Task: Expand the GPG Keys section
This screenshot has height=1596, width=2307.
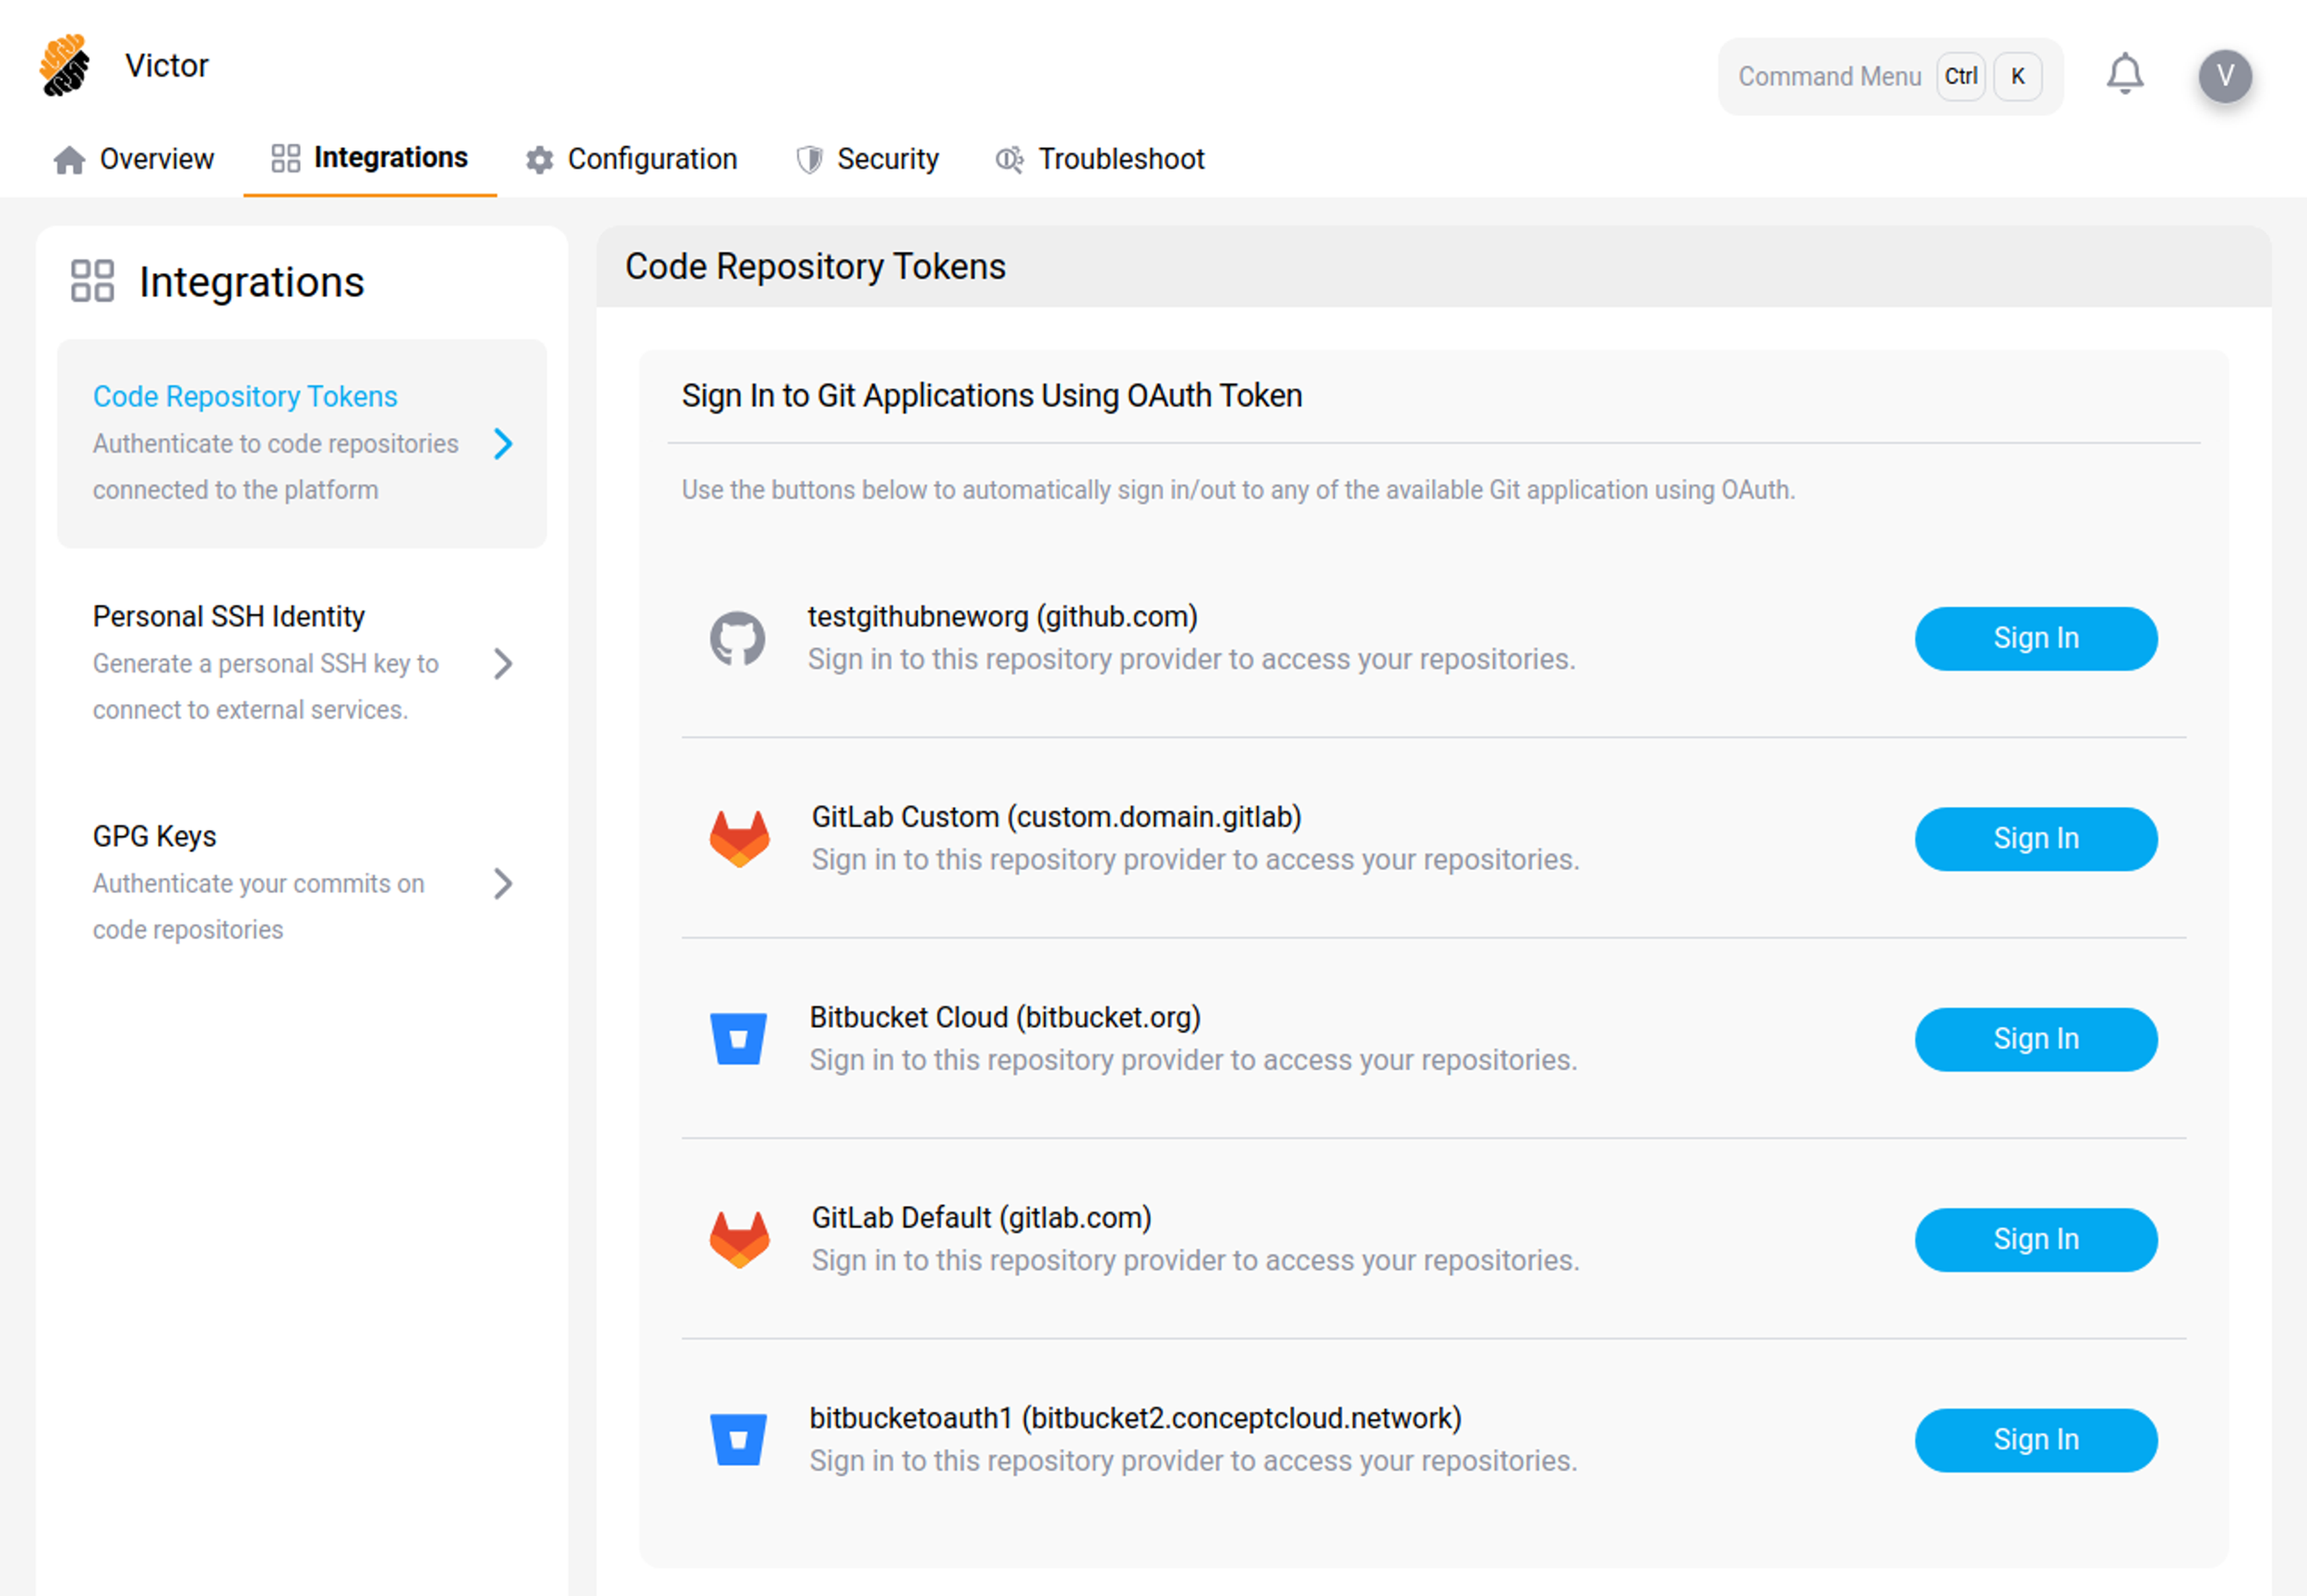Action: click(x=504, y=884)
